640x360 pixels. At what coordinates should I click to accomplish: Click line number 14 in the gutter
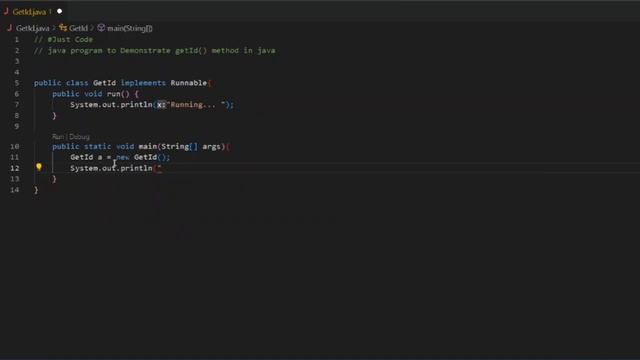(15, 190)
